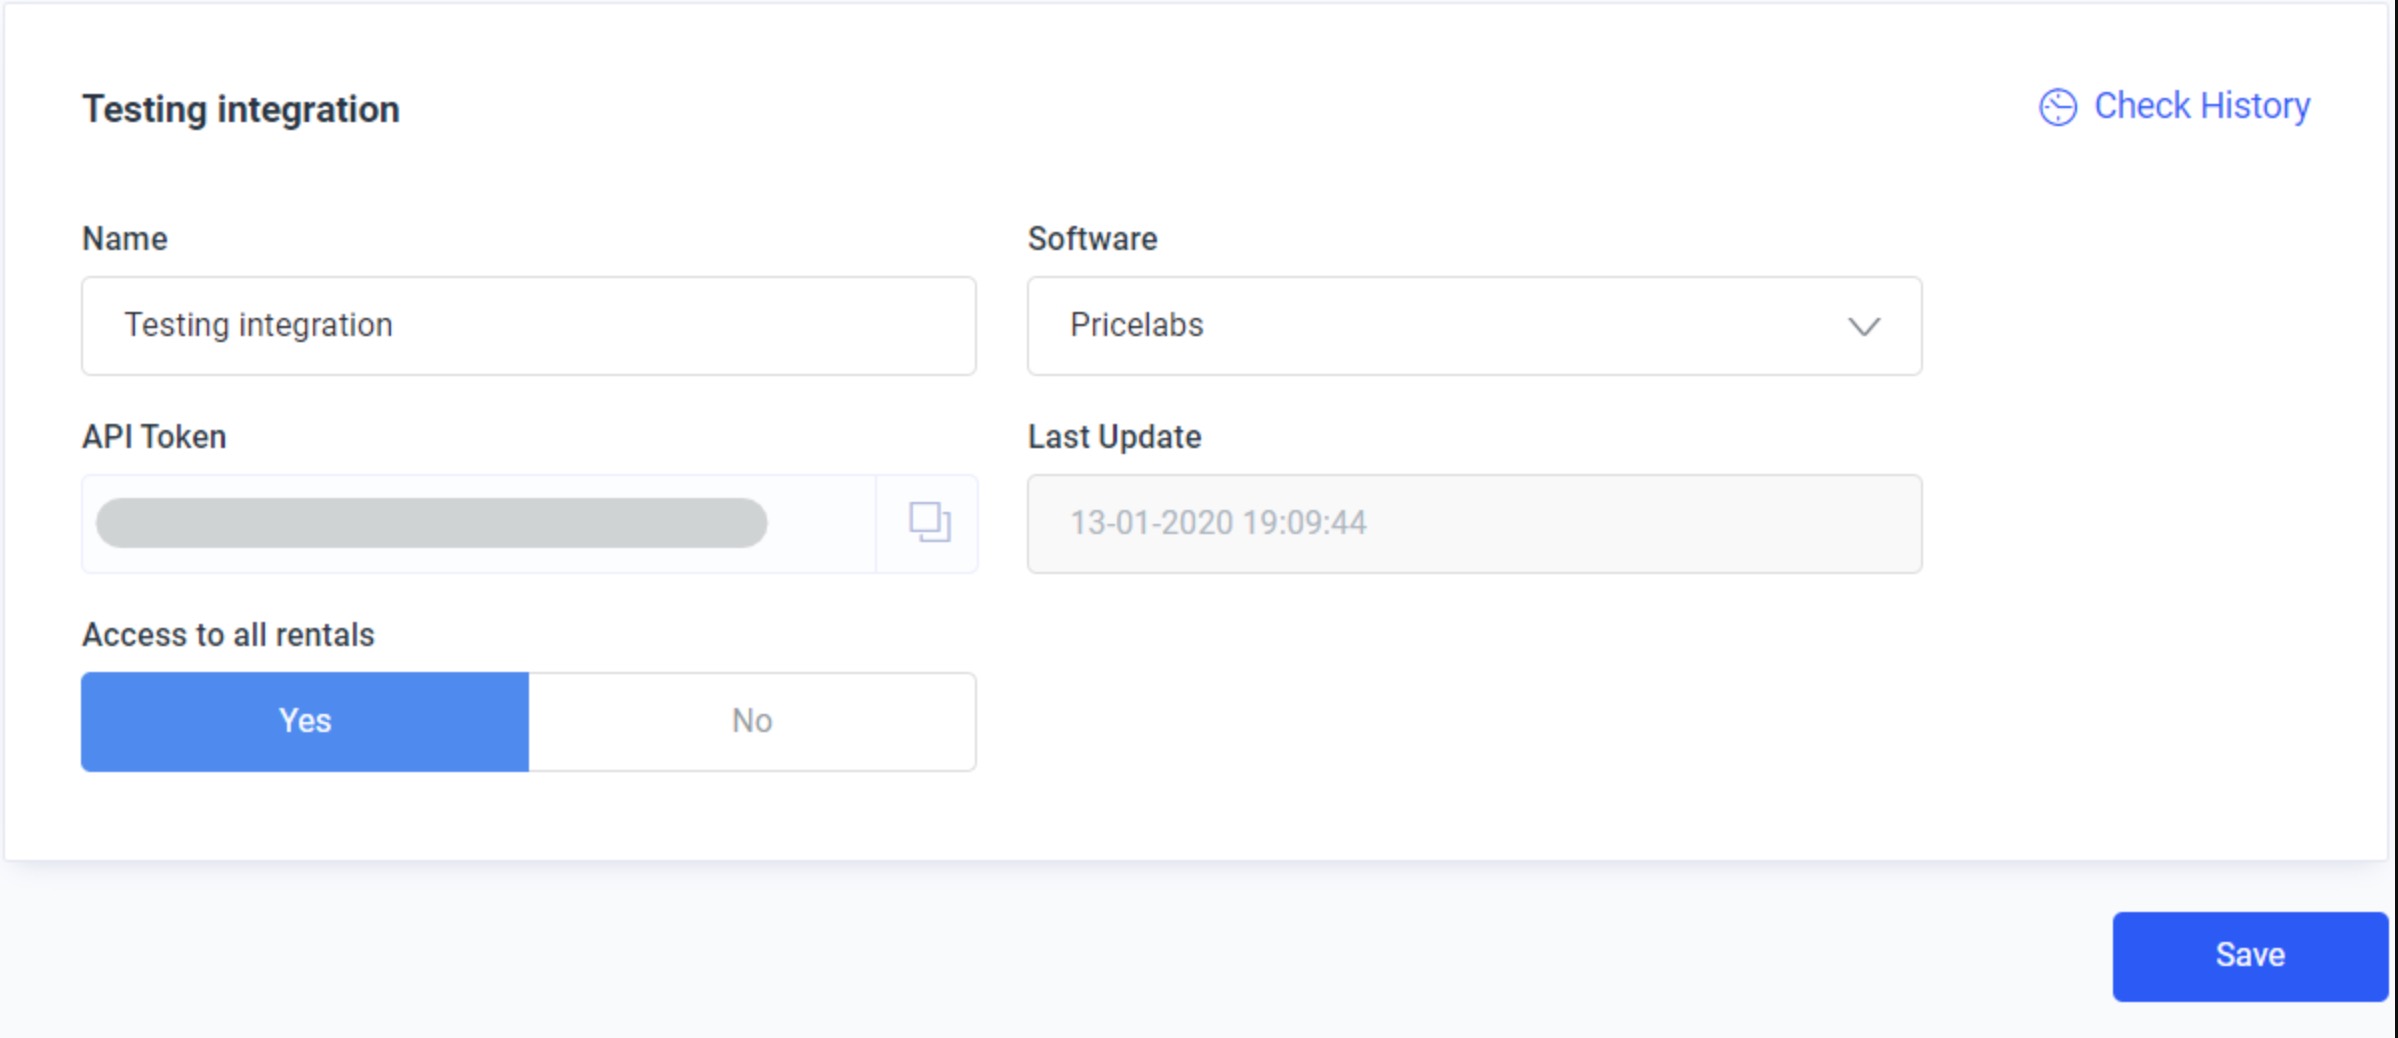This screenshot has width=2398, height=1038.
Task: Click the bold Testing integration page heading
Action: [x=241, y=109]
